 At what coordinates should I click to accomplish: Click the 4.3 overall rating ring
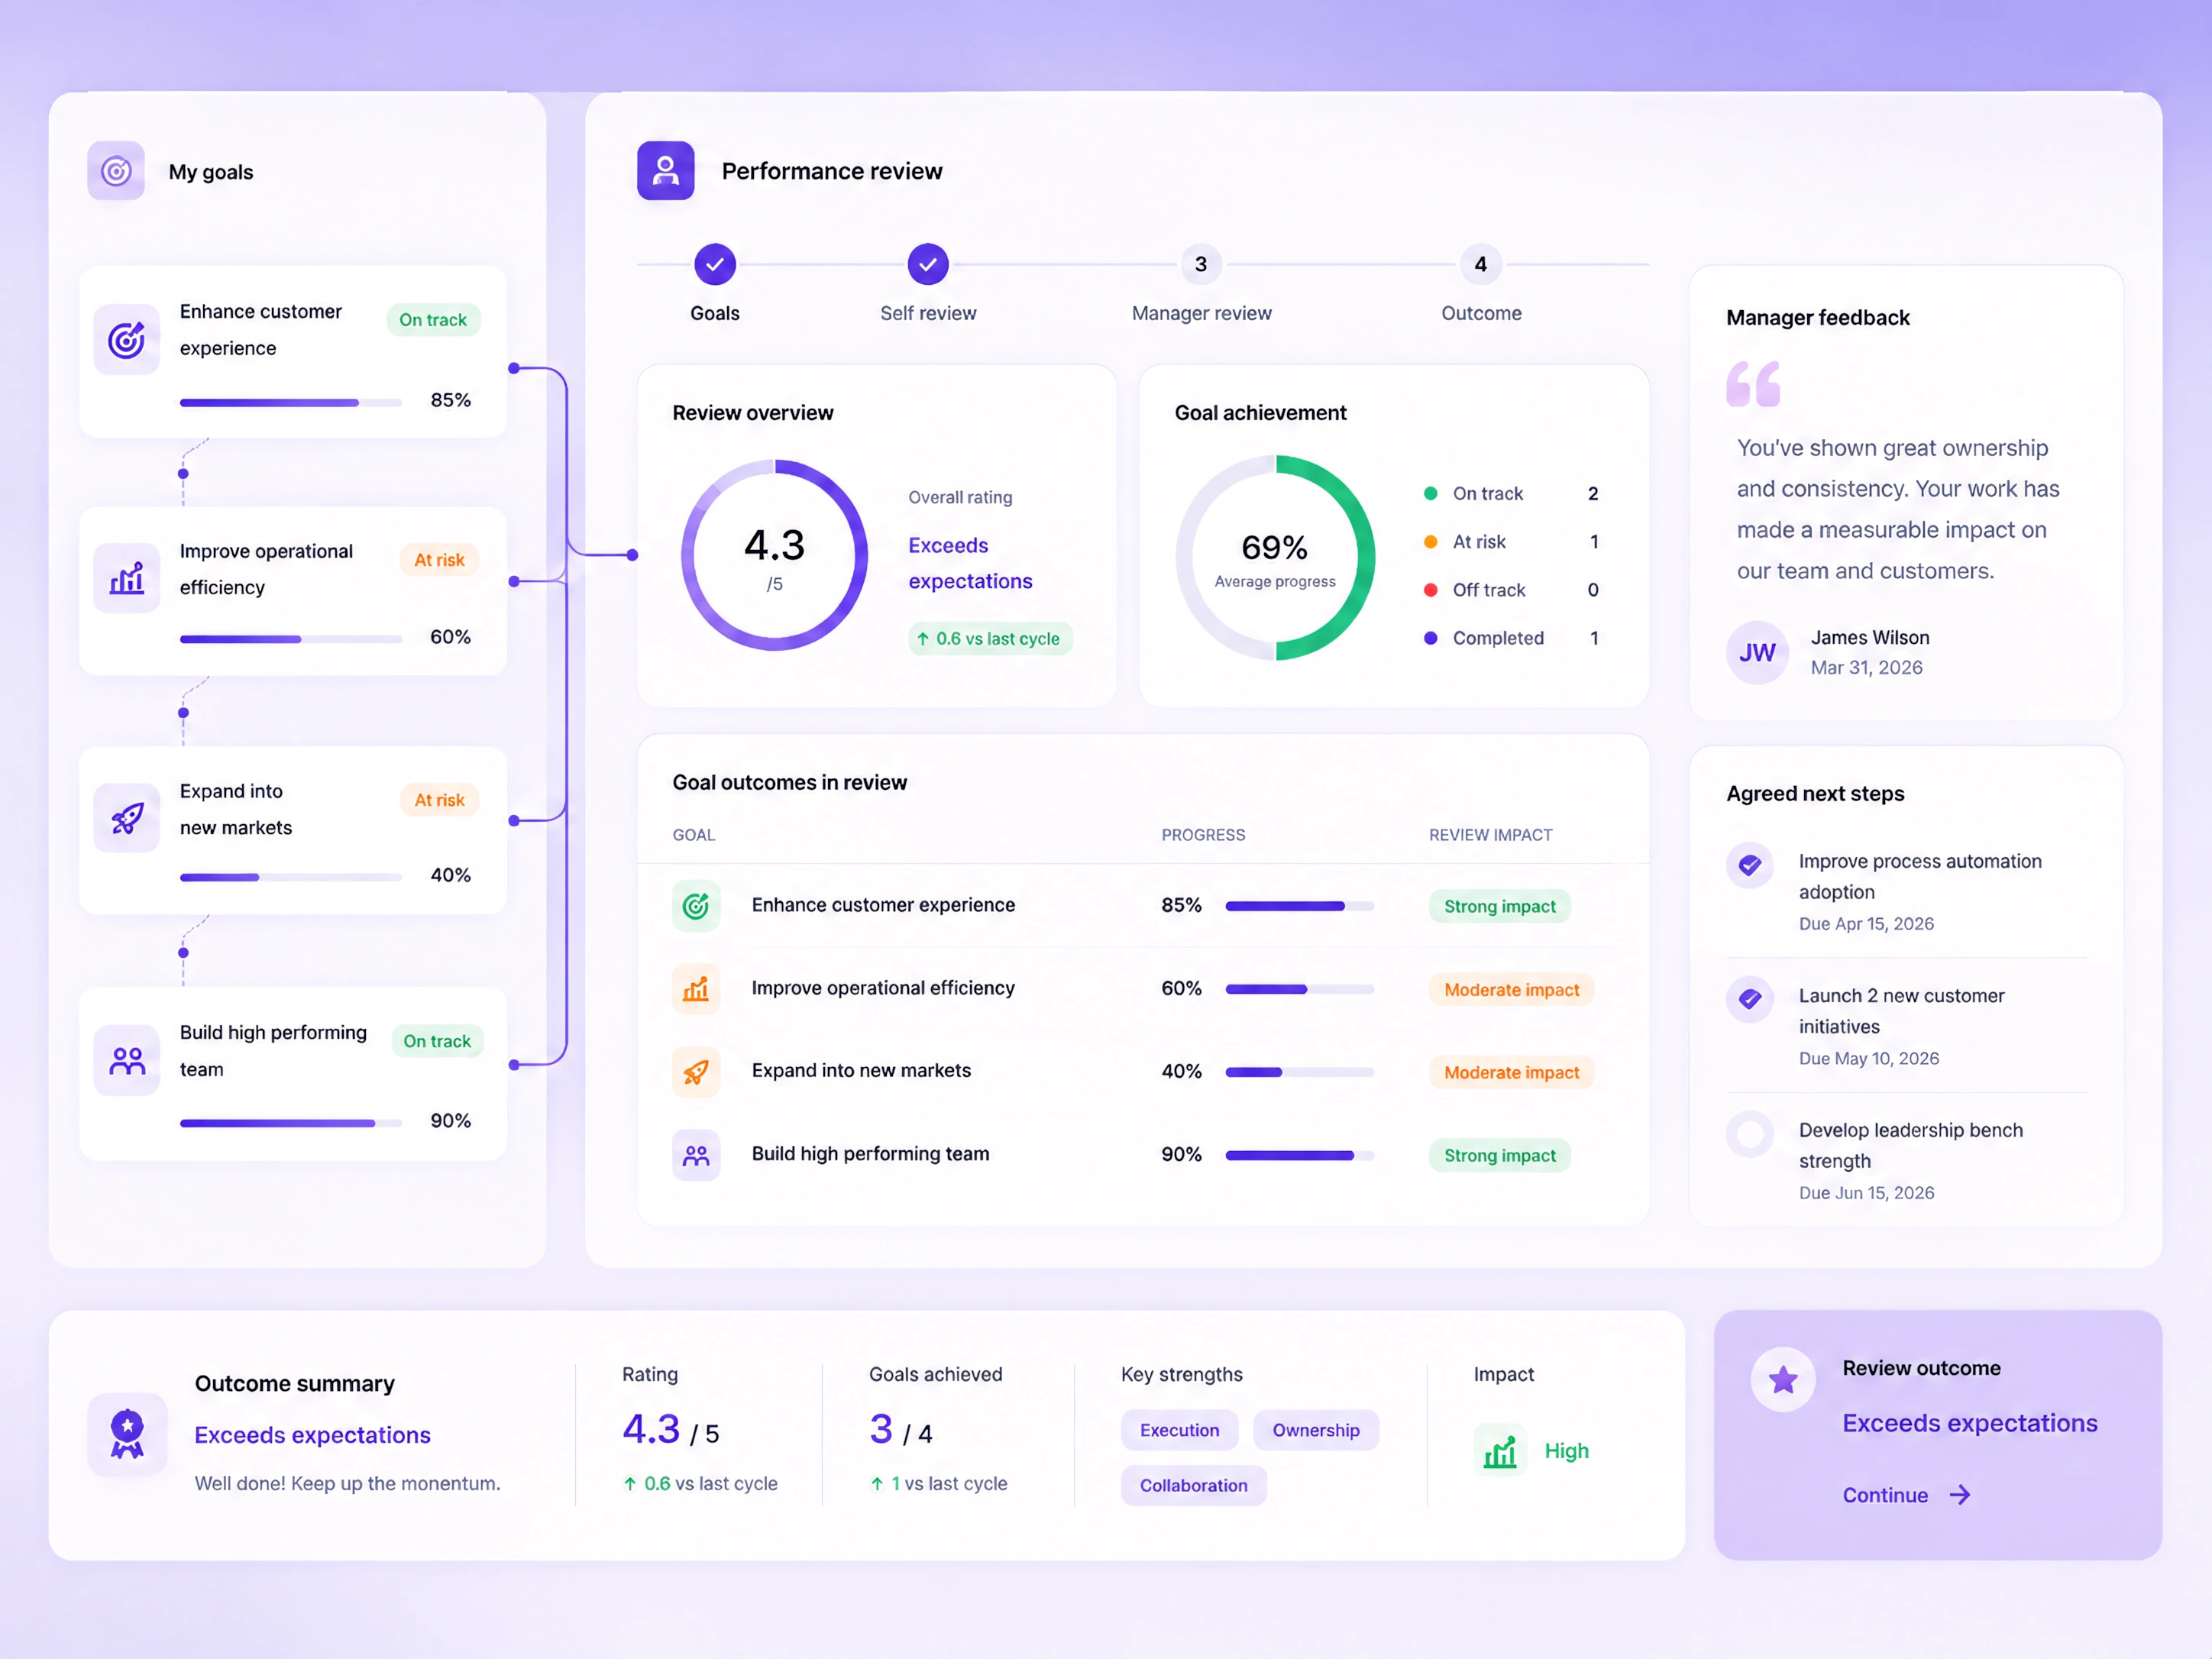[774, 555]
